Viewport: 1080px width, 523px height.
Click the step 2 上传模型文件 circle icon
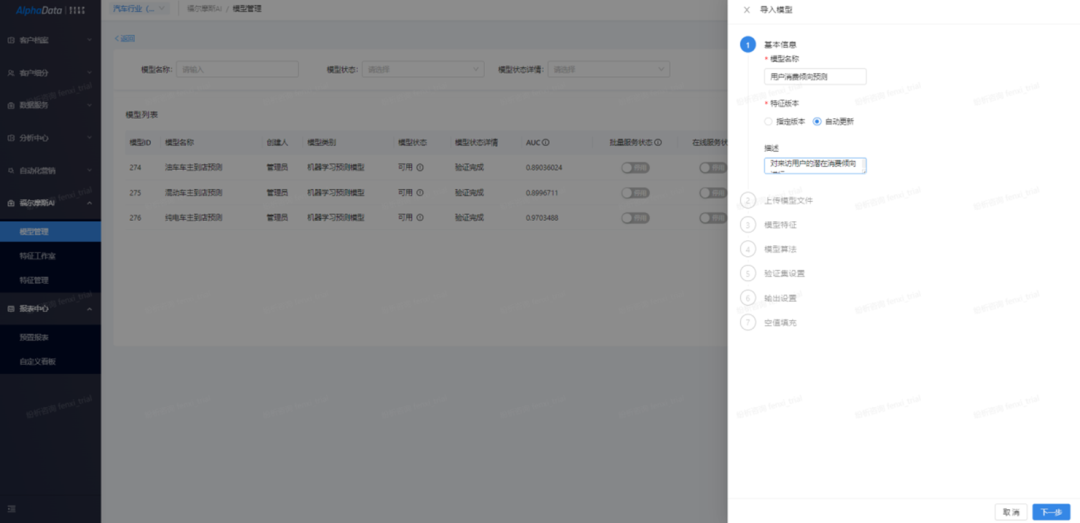tap(748, 200)
